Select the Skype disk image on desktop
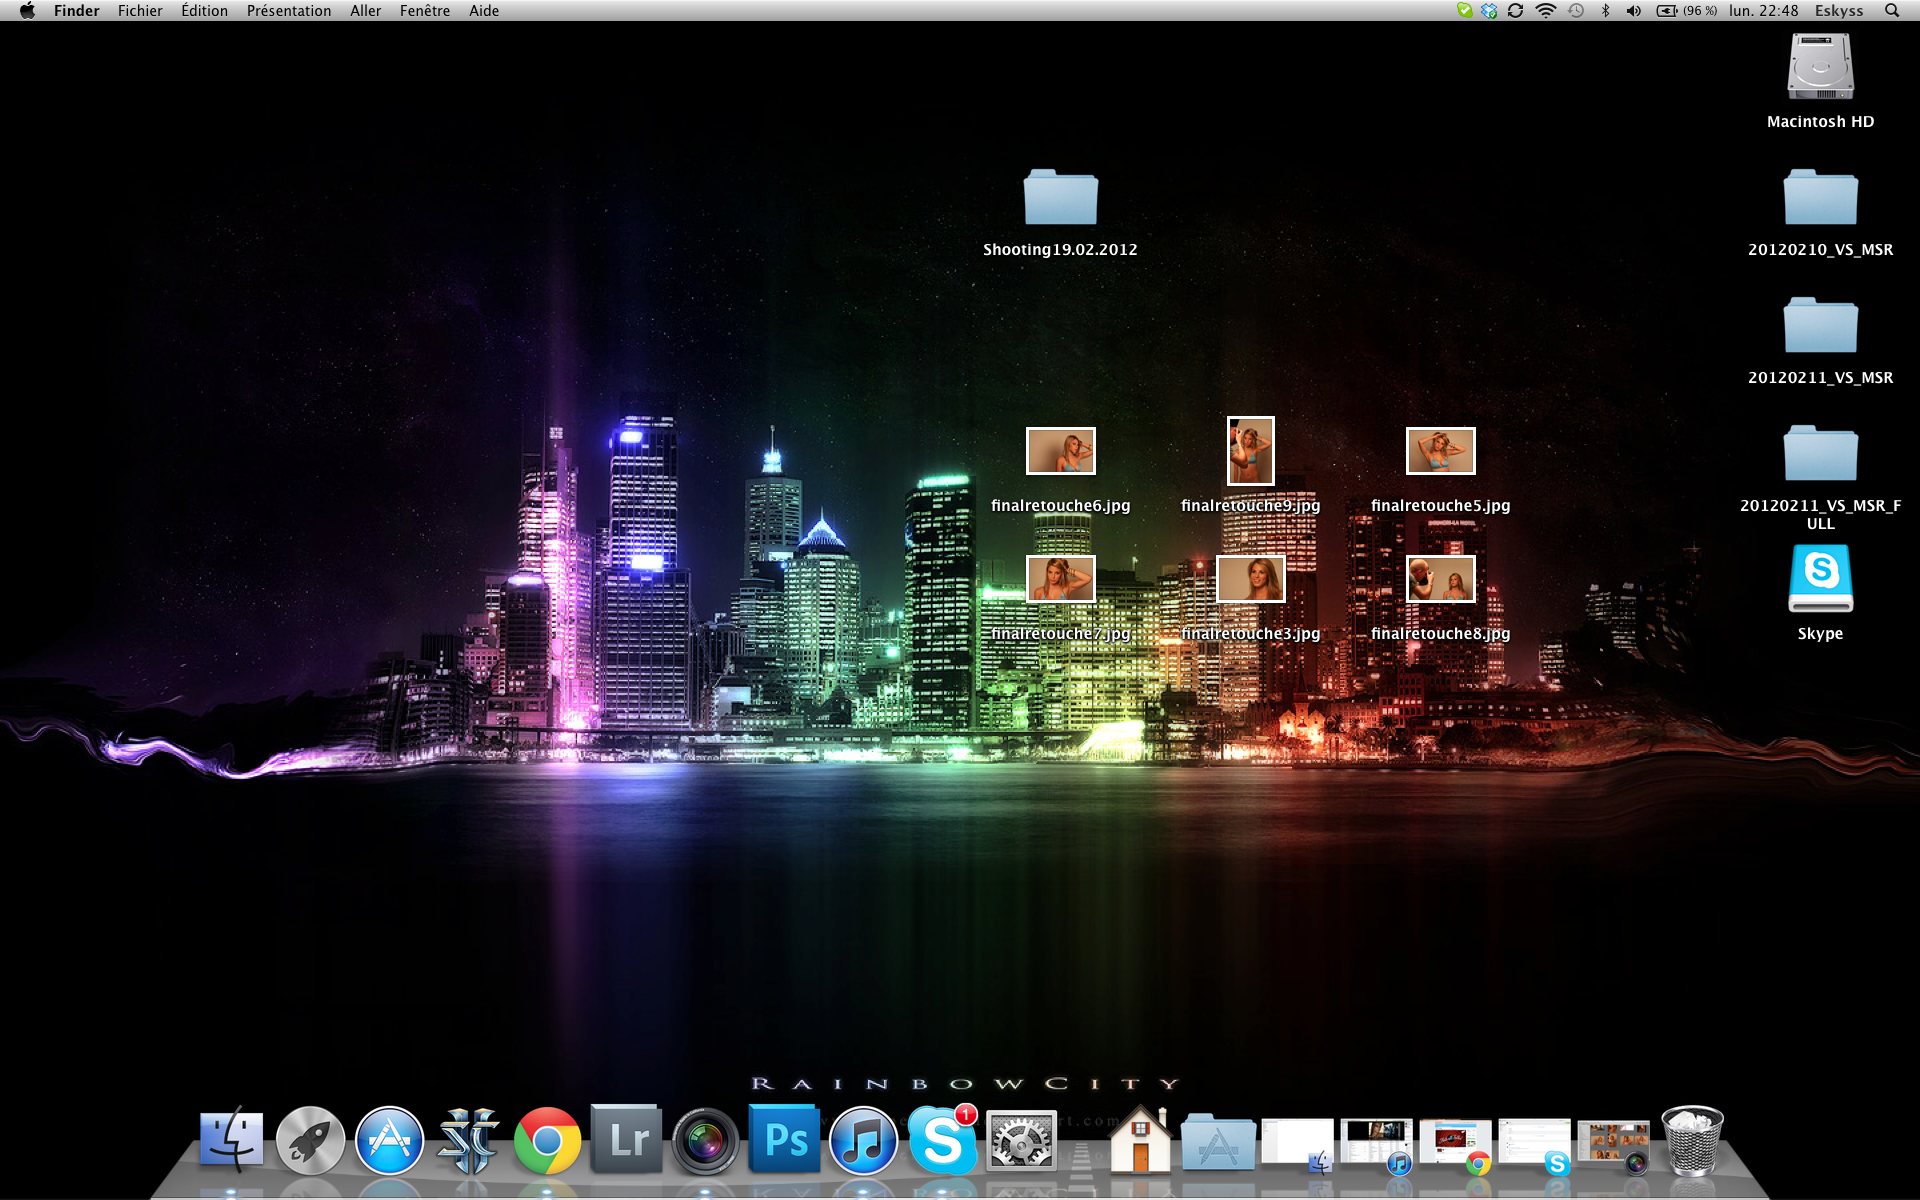Viewport: 1920px width, 1200px height. 1820,578
